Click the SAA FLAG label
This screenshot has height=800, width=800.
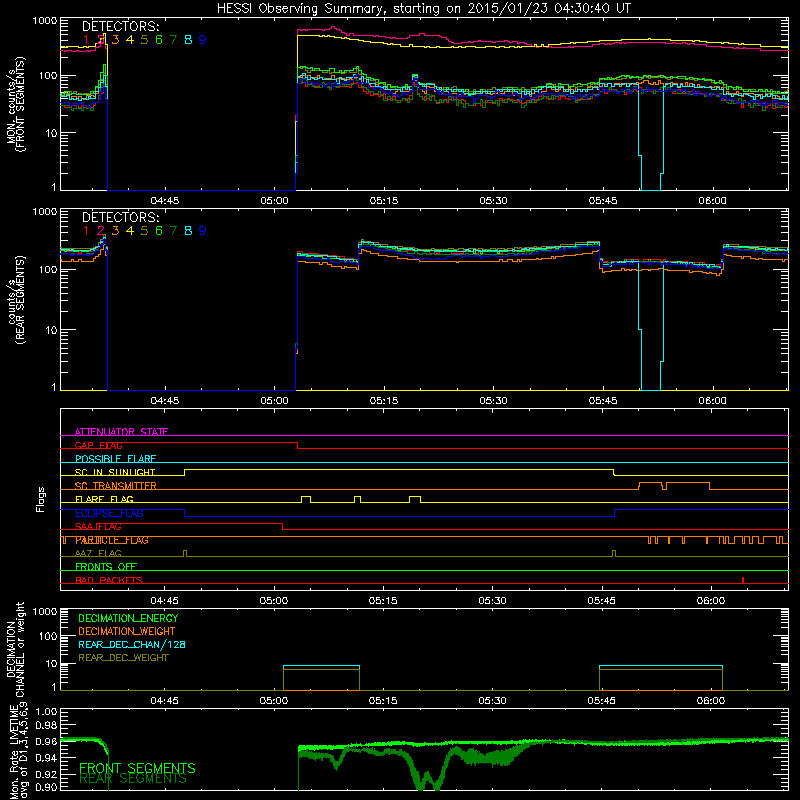coord(98,526)
